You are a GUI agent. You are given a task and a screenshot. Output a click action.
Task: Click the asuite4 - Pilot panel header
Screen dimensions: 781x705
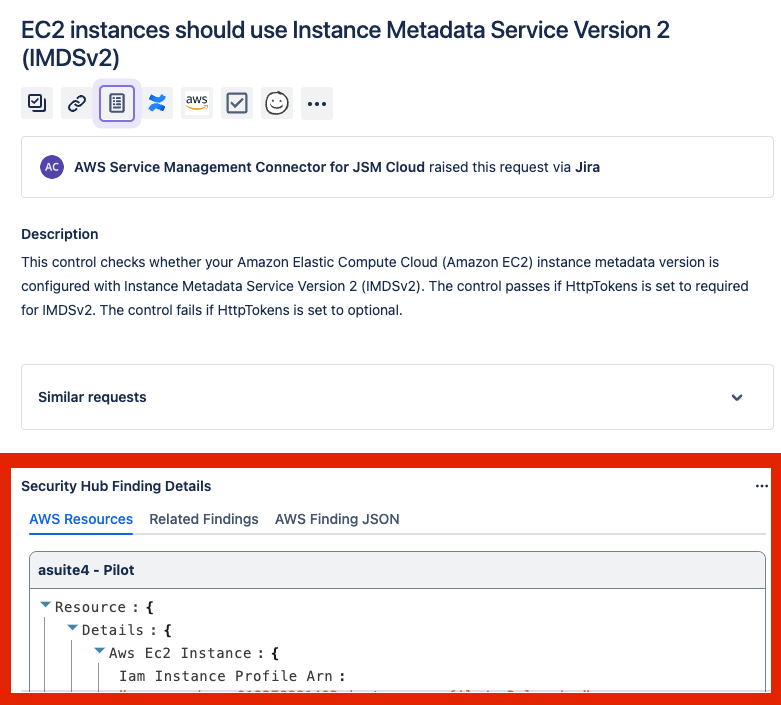(x=397, y=570)
